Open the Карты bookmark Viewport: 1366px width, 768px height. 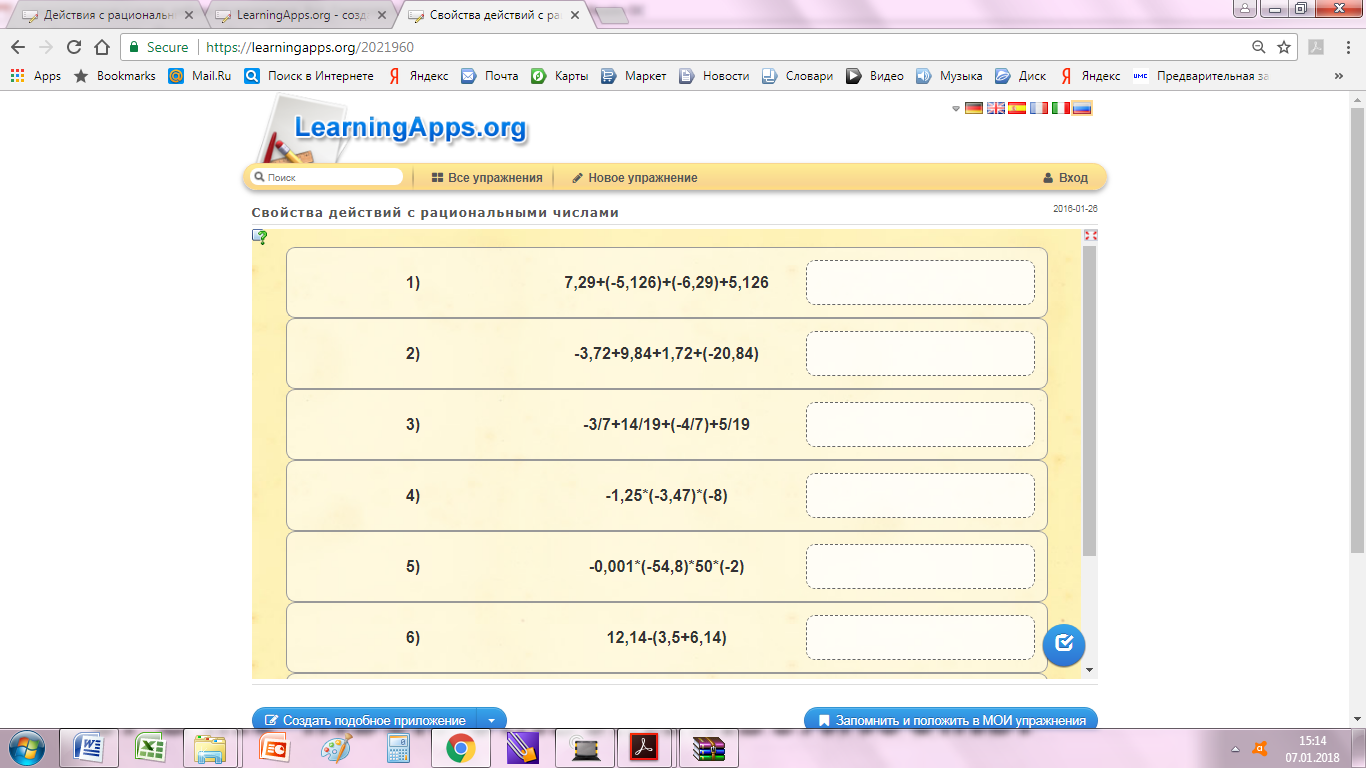point(559,76)
